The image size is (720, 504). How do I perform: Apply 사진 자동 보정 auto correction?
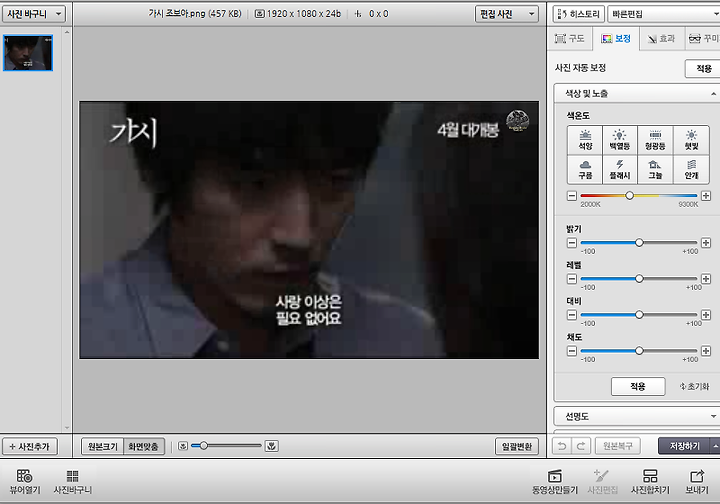[703, 68]
